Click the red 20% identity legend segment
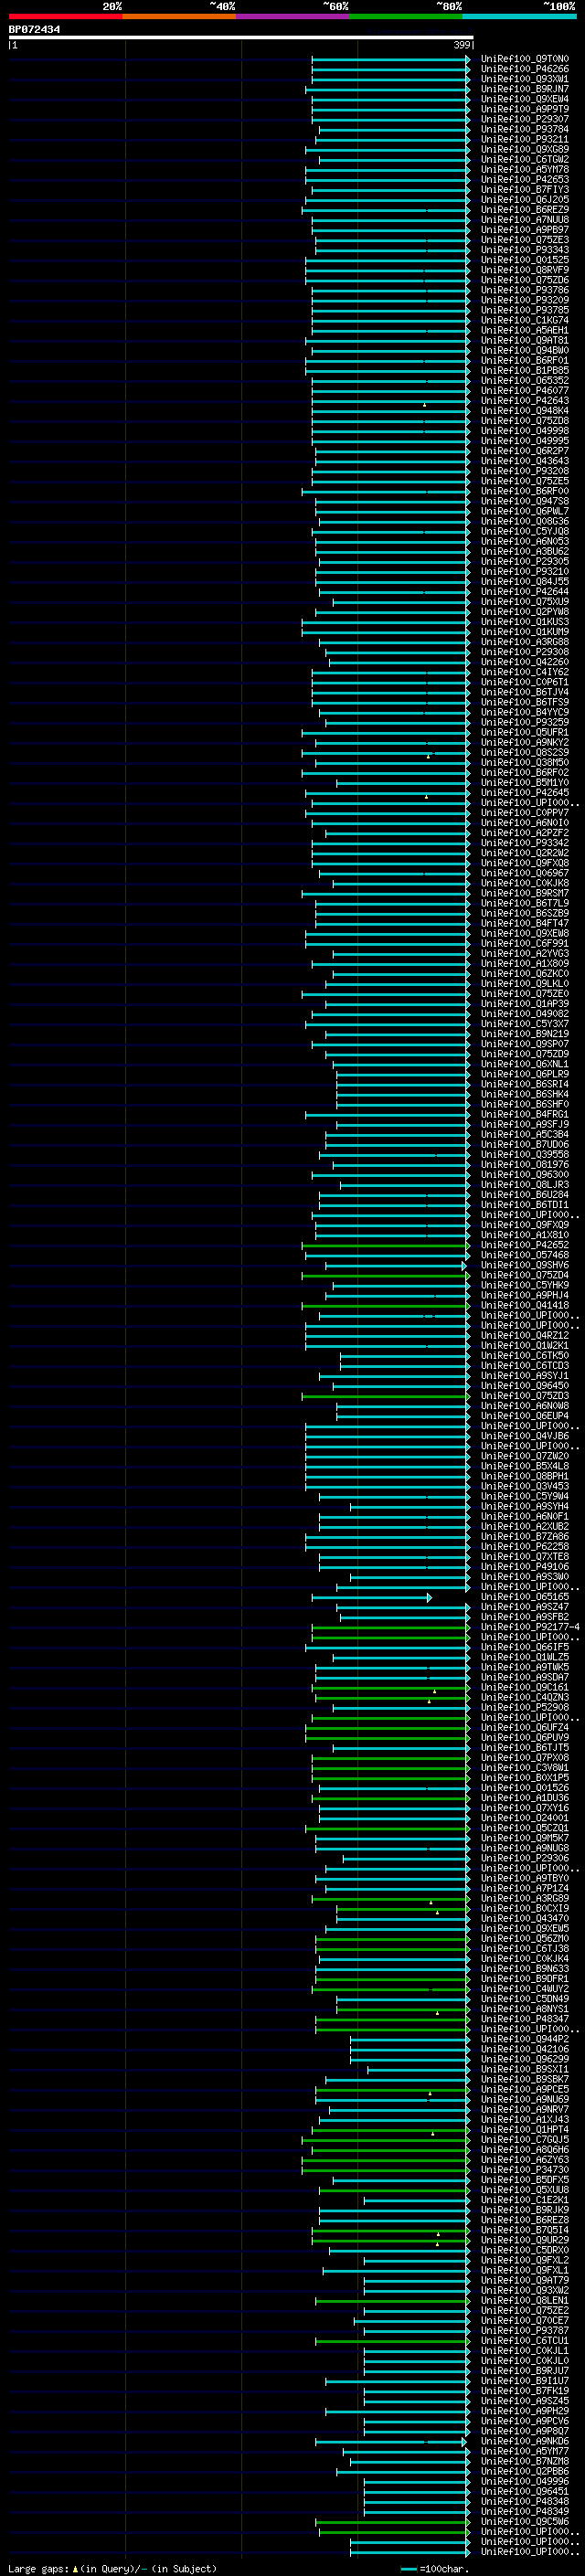Image resolution: width=585 pixels, height=2576 pixels. click(x=66, y=17)
